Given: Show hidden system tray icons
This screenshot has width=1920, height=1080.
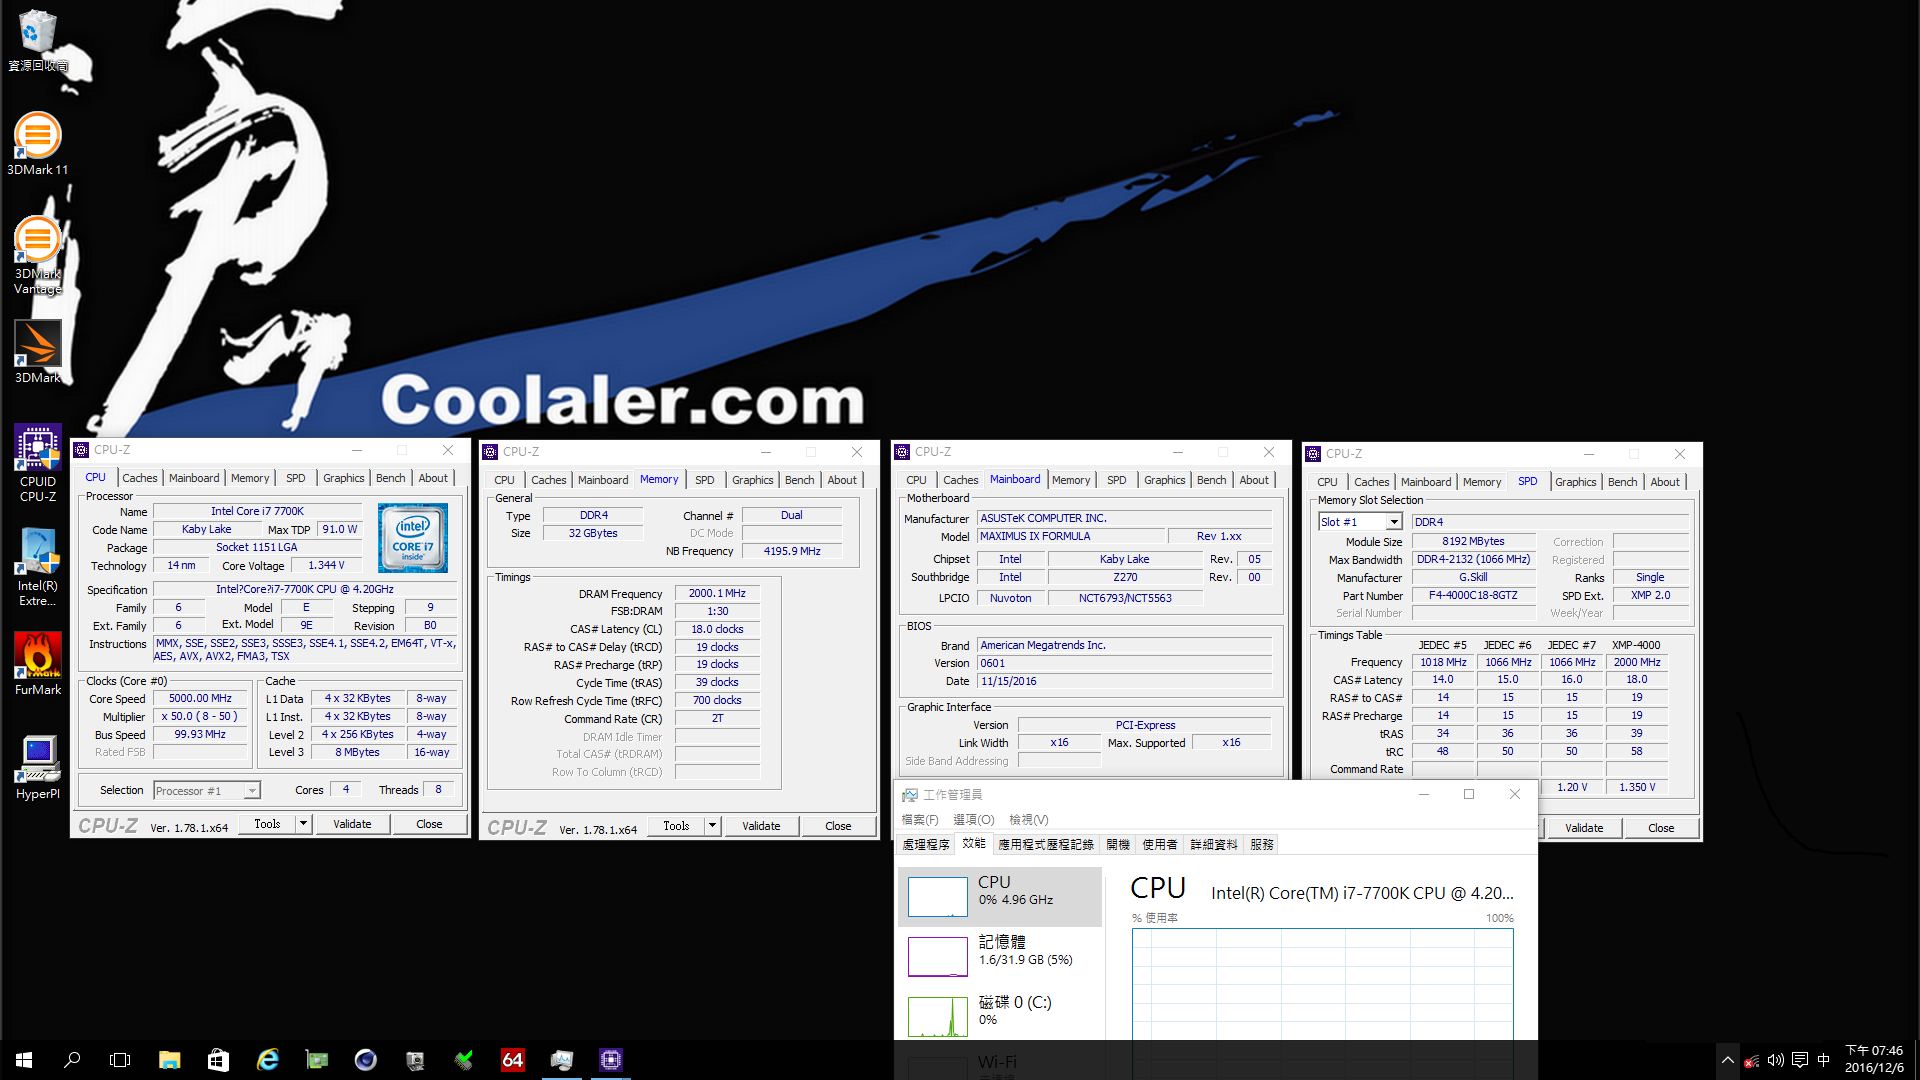Looking at the screenshot, I should click(1727, 1060).
